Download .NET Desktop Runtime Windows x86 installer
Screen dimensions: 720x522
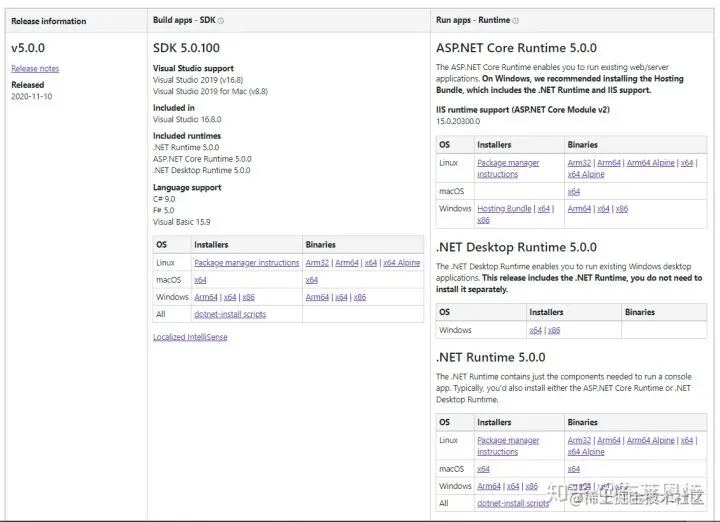pyautogui.click(x=554, y=330)
